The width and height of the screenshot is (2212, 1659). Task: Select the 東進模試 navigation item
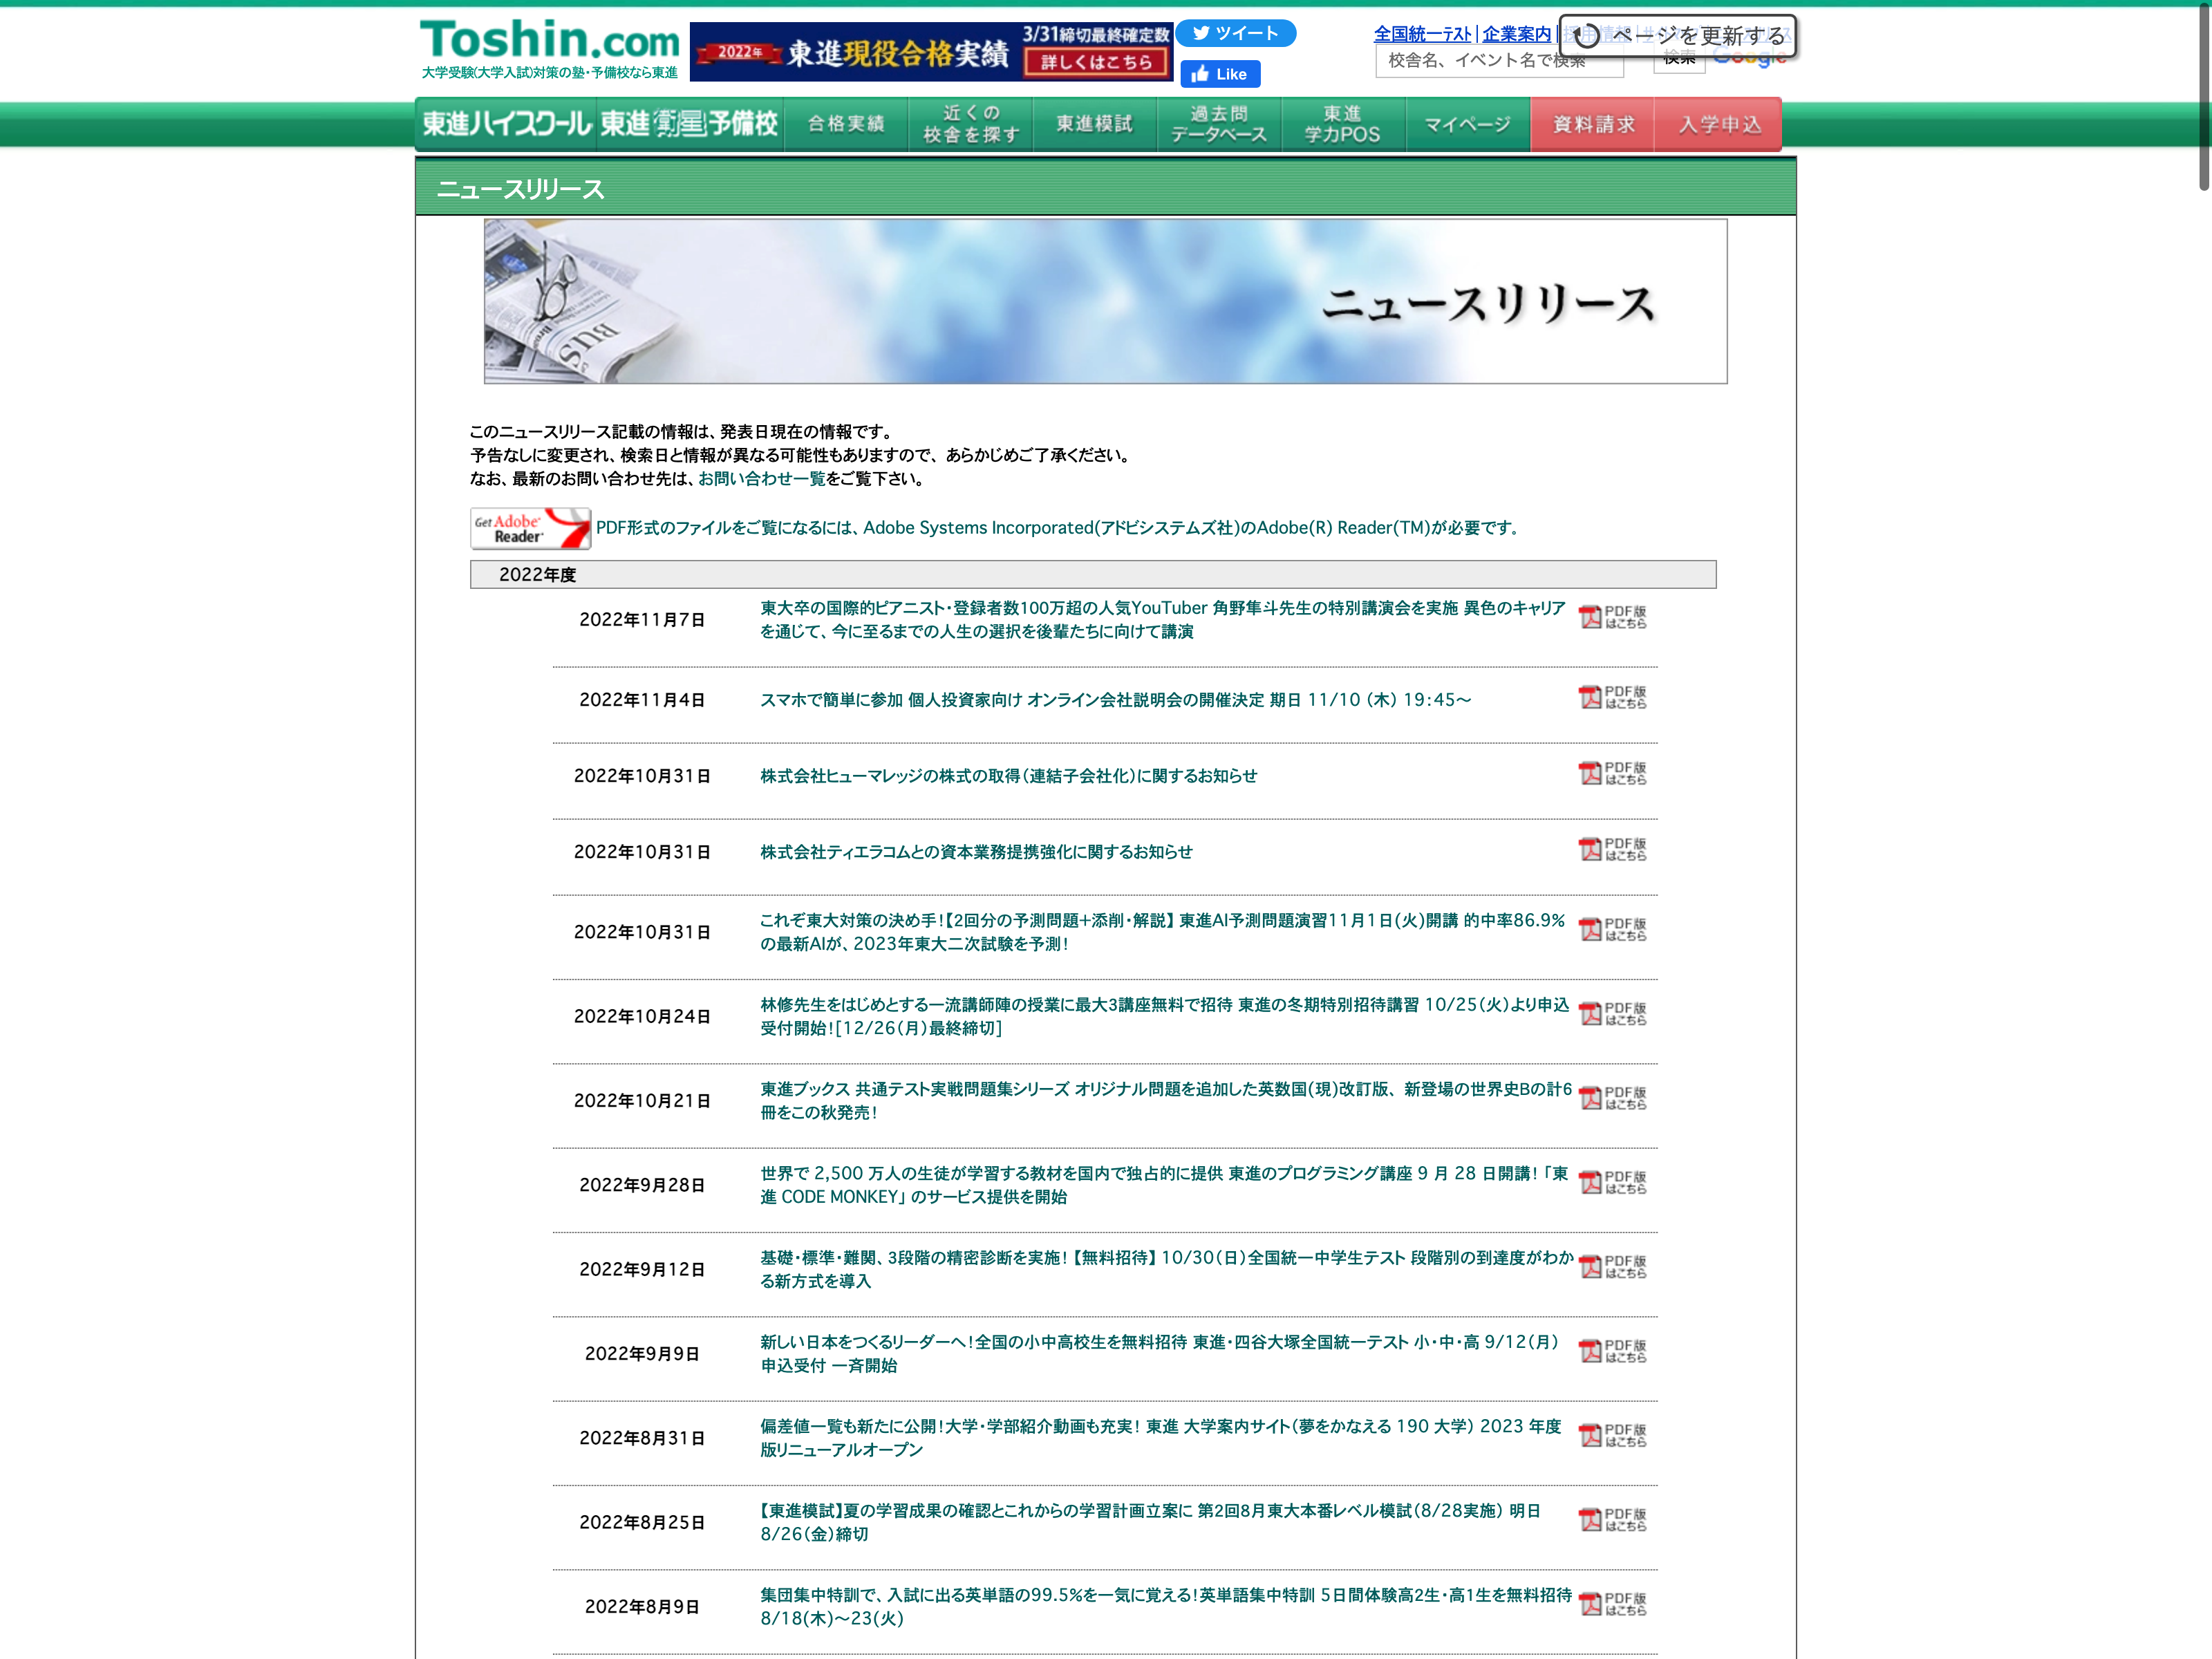click(1094, 124)
